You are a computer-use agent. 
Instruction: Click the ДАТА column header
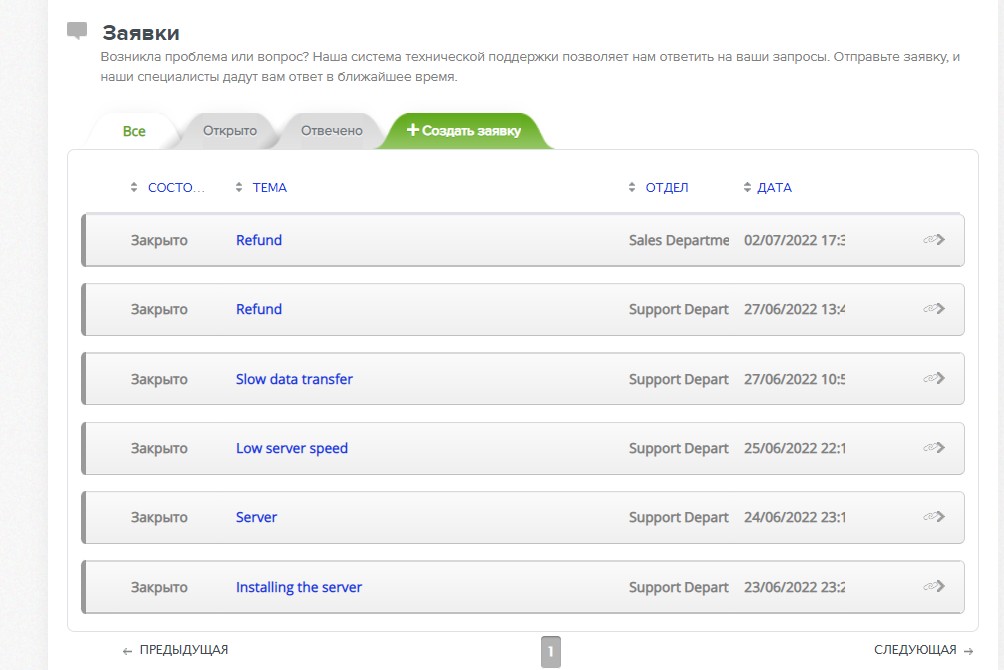point(774,188)
